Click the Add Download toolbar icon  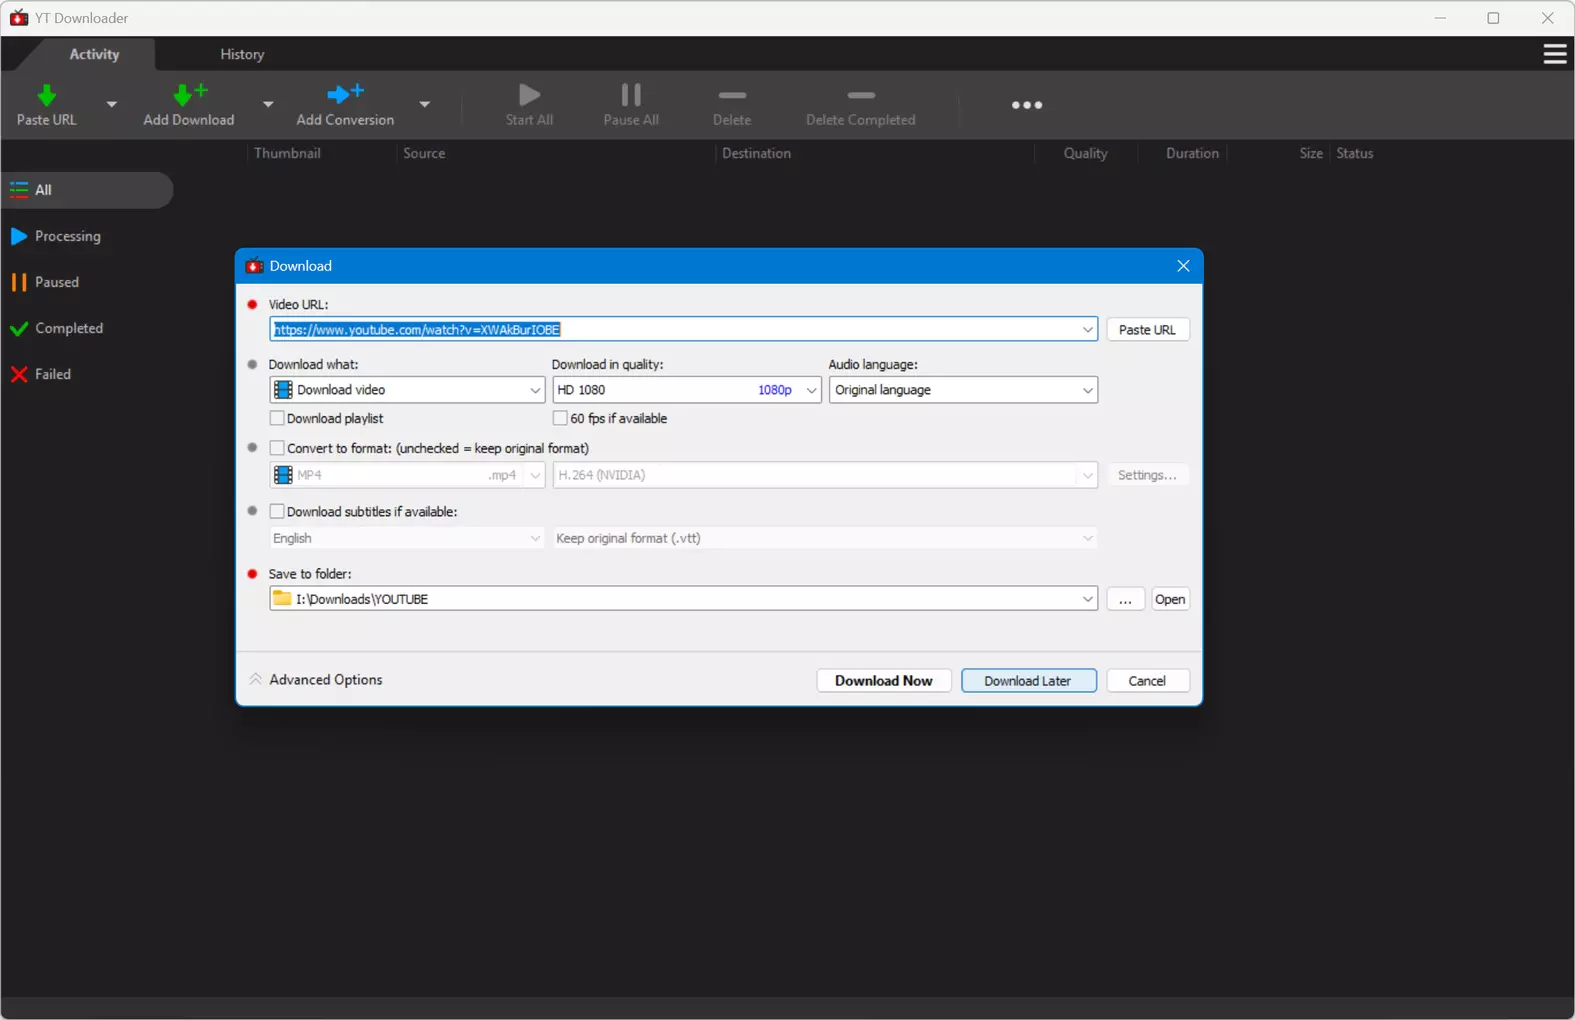pyautogui.click(x=189, y=95)
